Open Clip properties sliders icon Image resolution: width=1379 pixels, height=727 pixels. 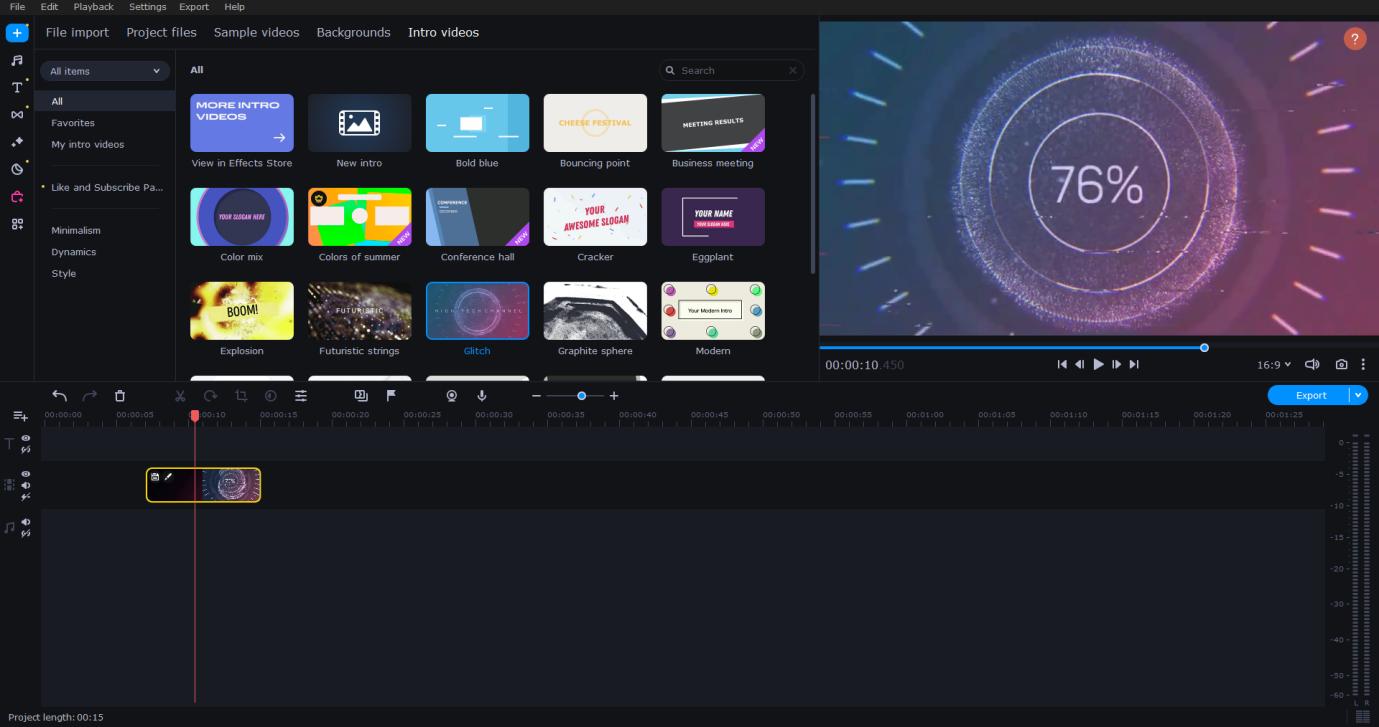(x=301, y=396)
